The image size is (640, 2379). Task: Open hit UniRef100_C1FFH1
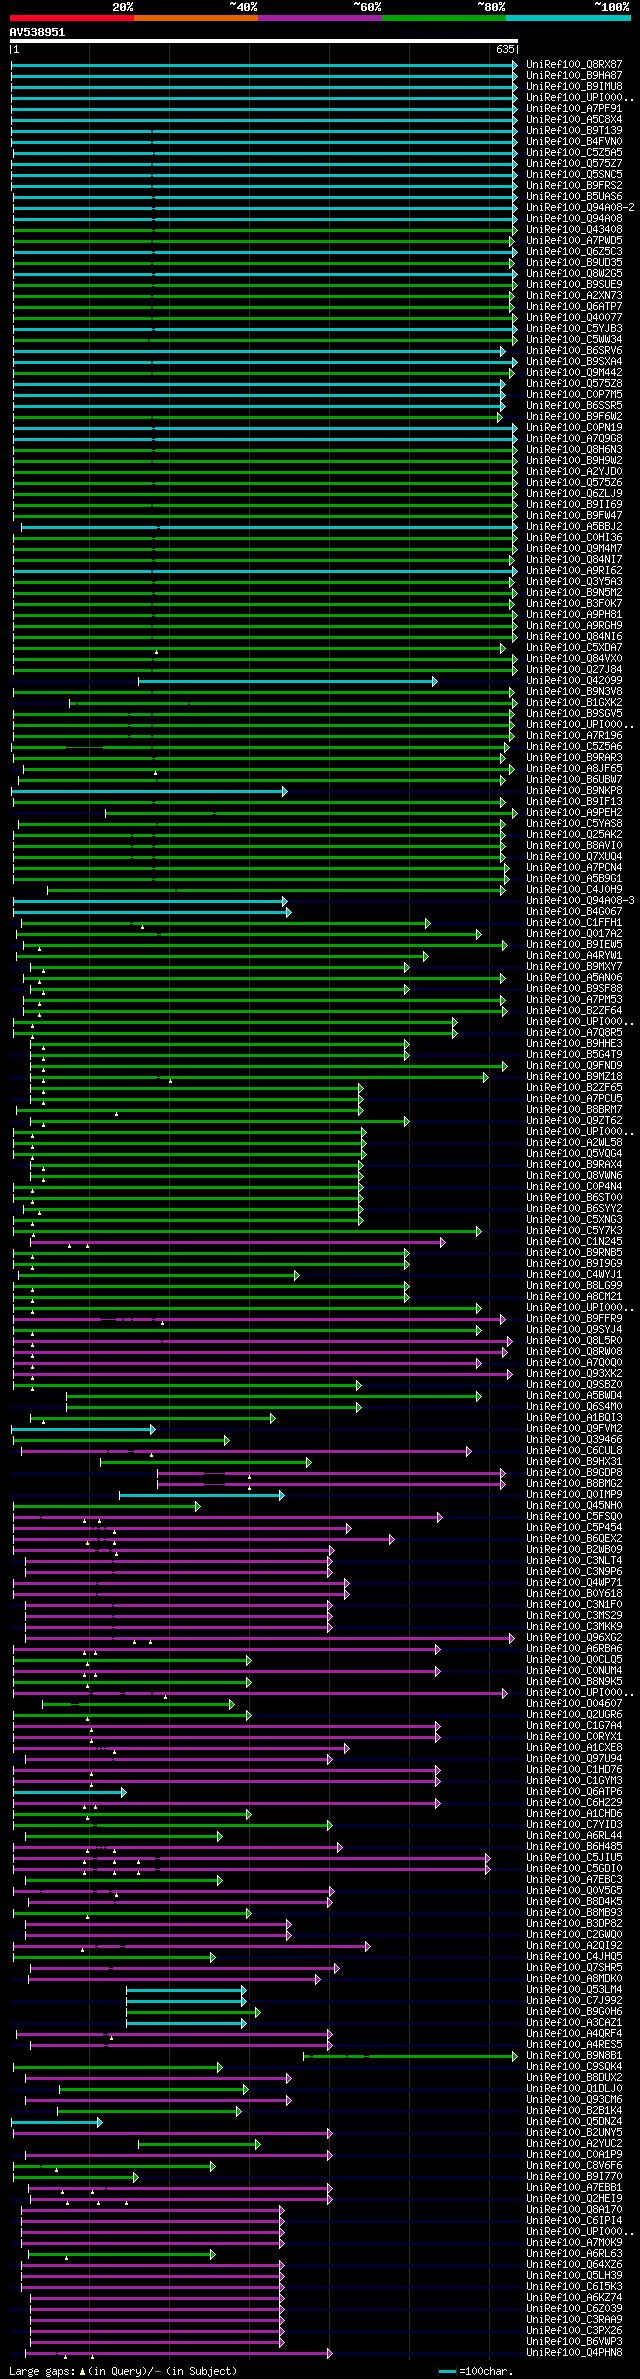pyautogui.click(x=574, y=923)
